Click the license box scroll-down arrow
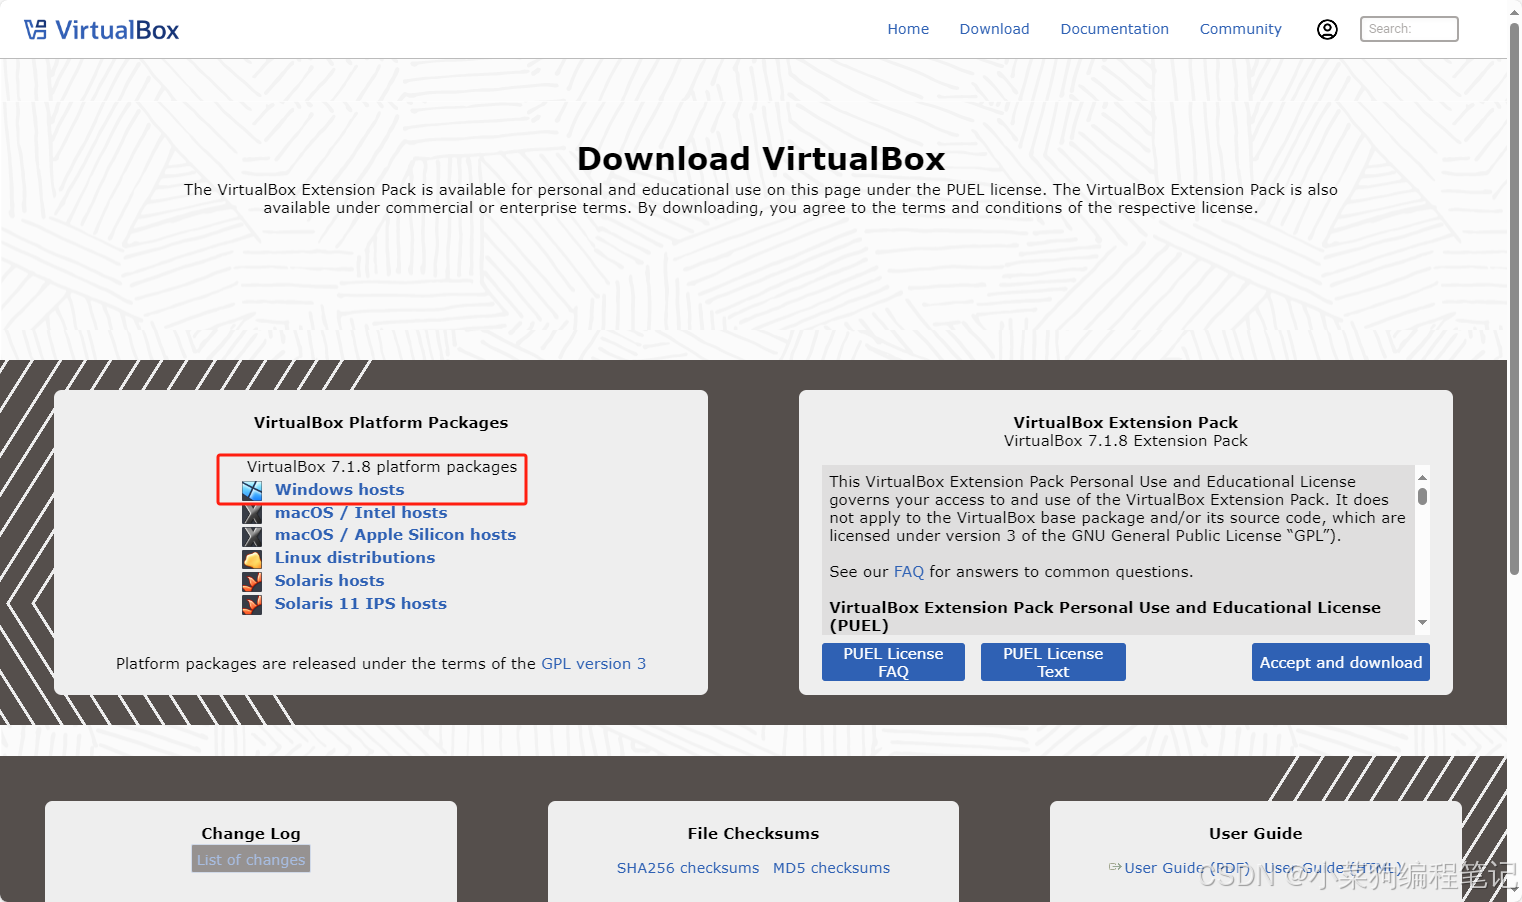 [x=1422, y=623]
